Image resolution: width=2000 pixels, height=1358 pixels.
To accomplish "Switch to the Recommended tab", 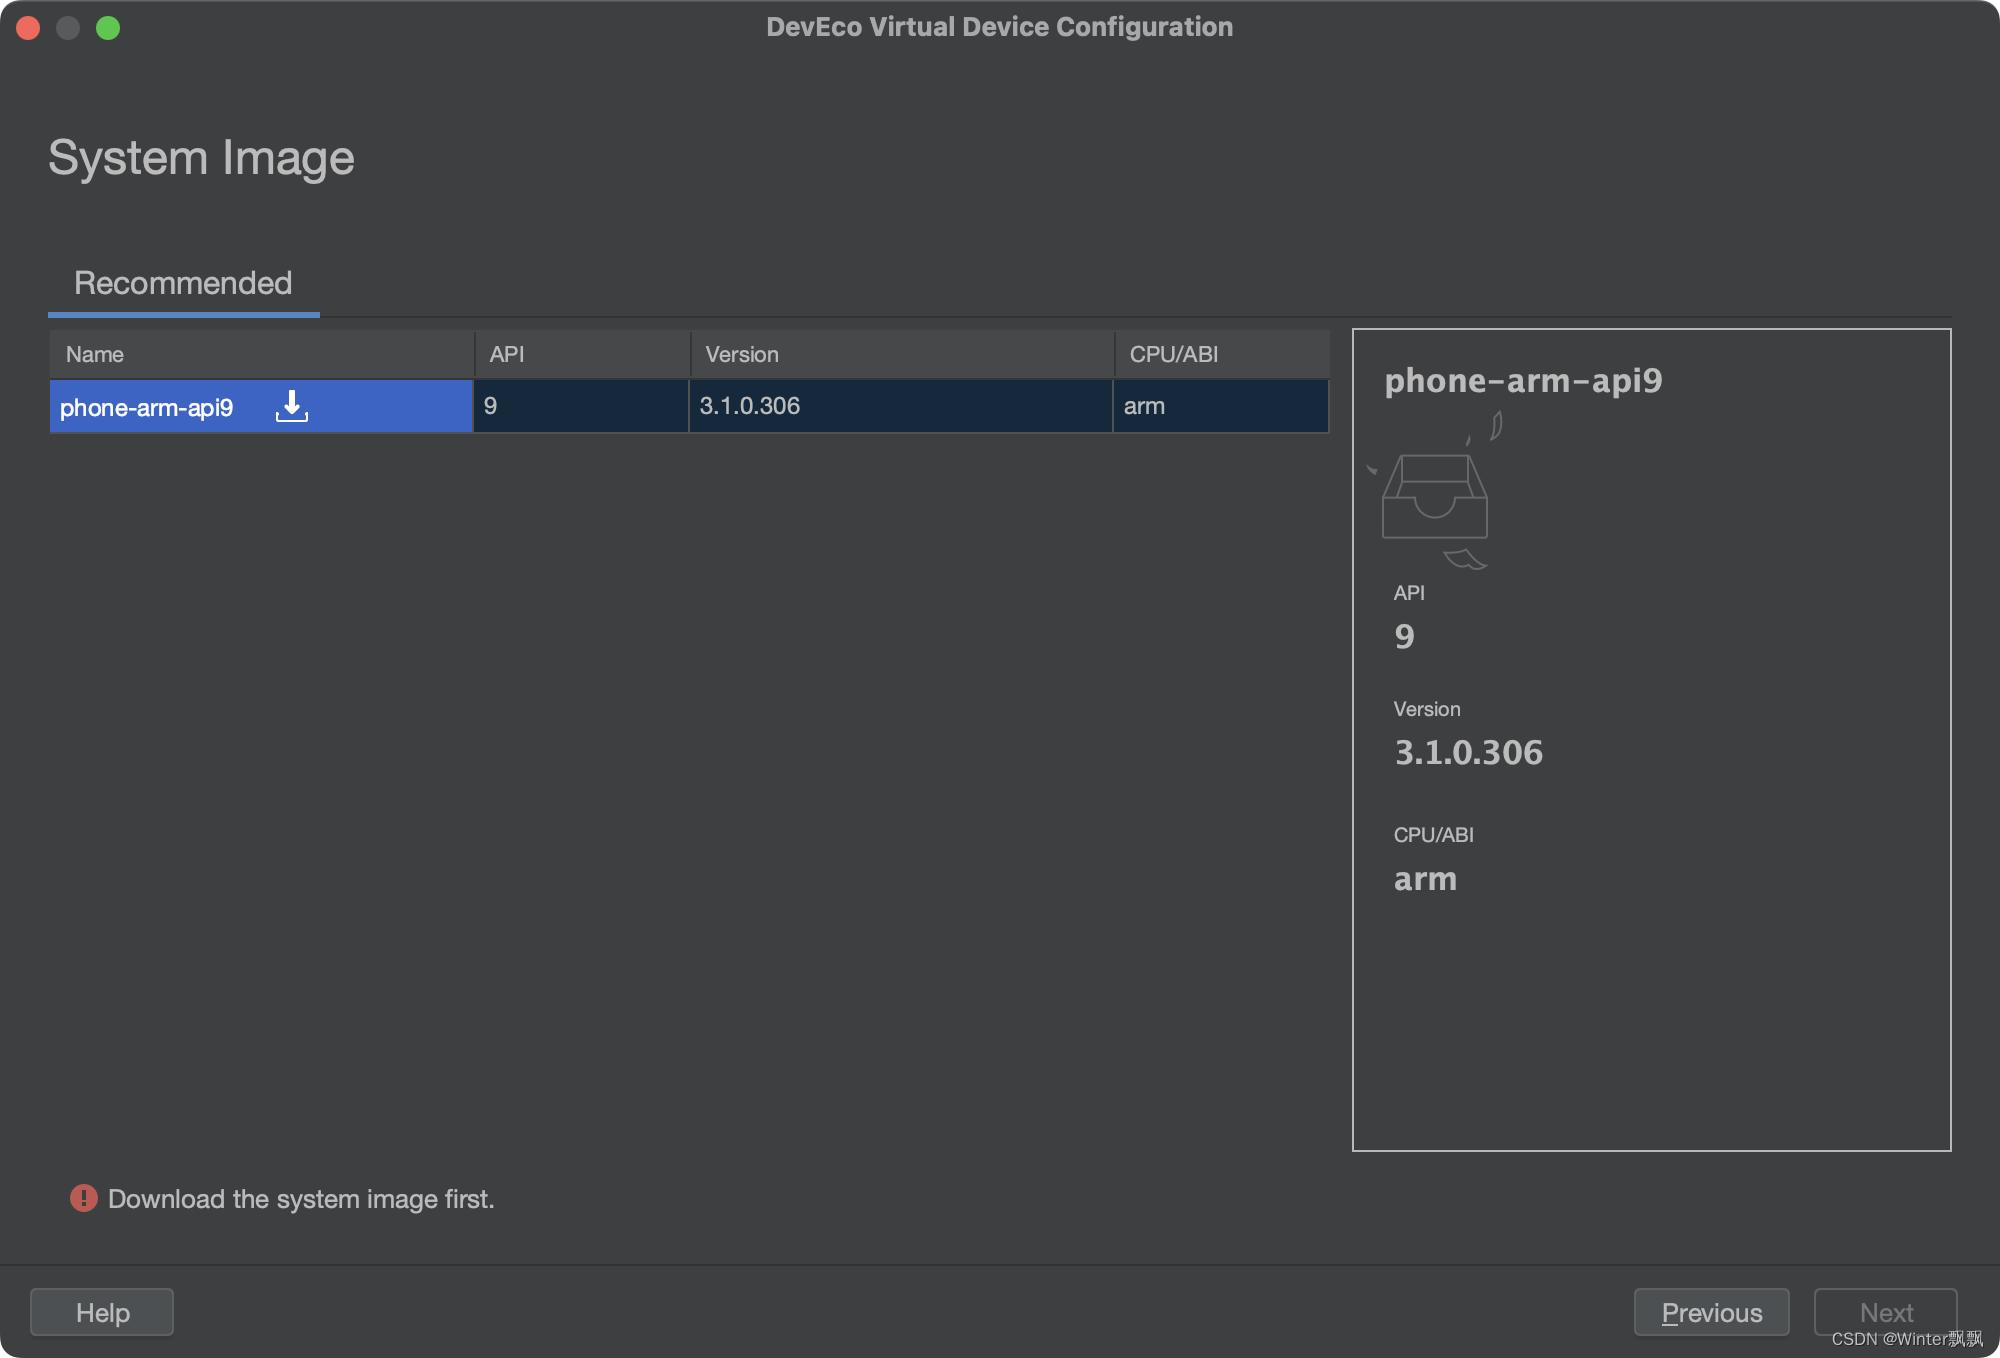I will [x=183, y=283].
